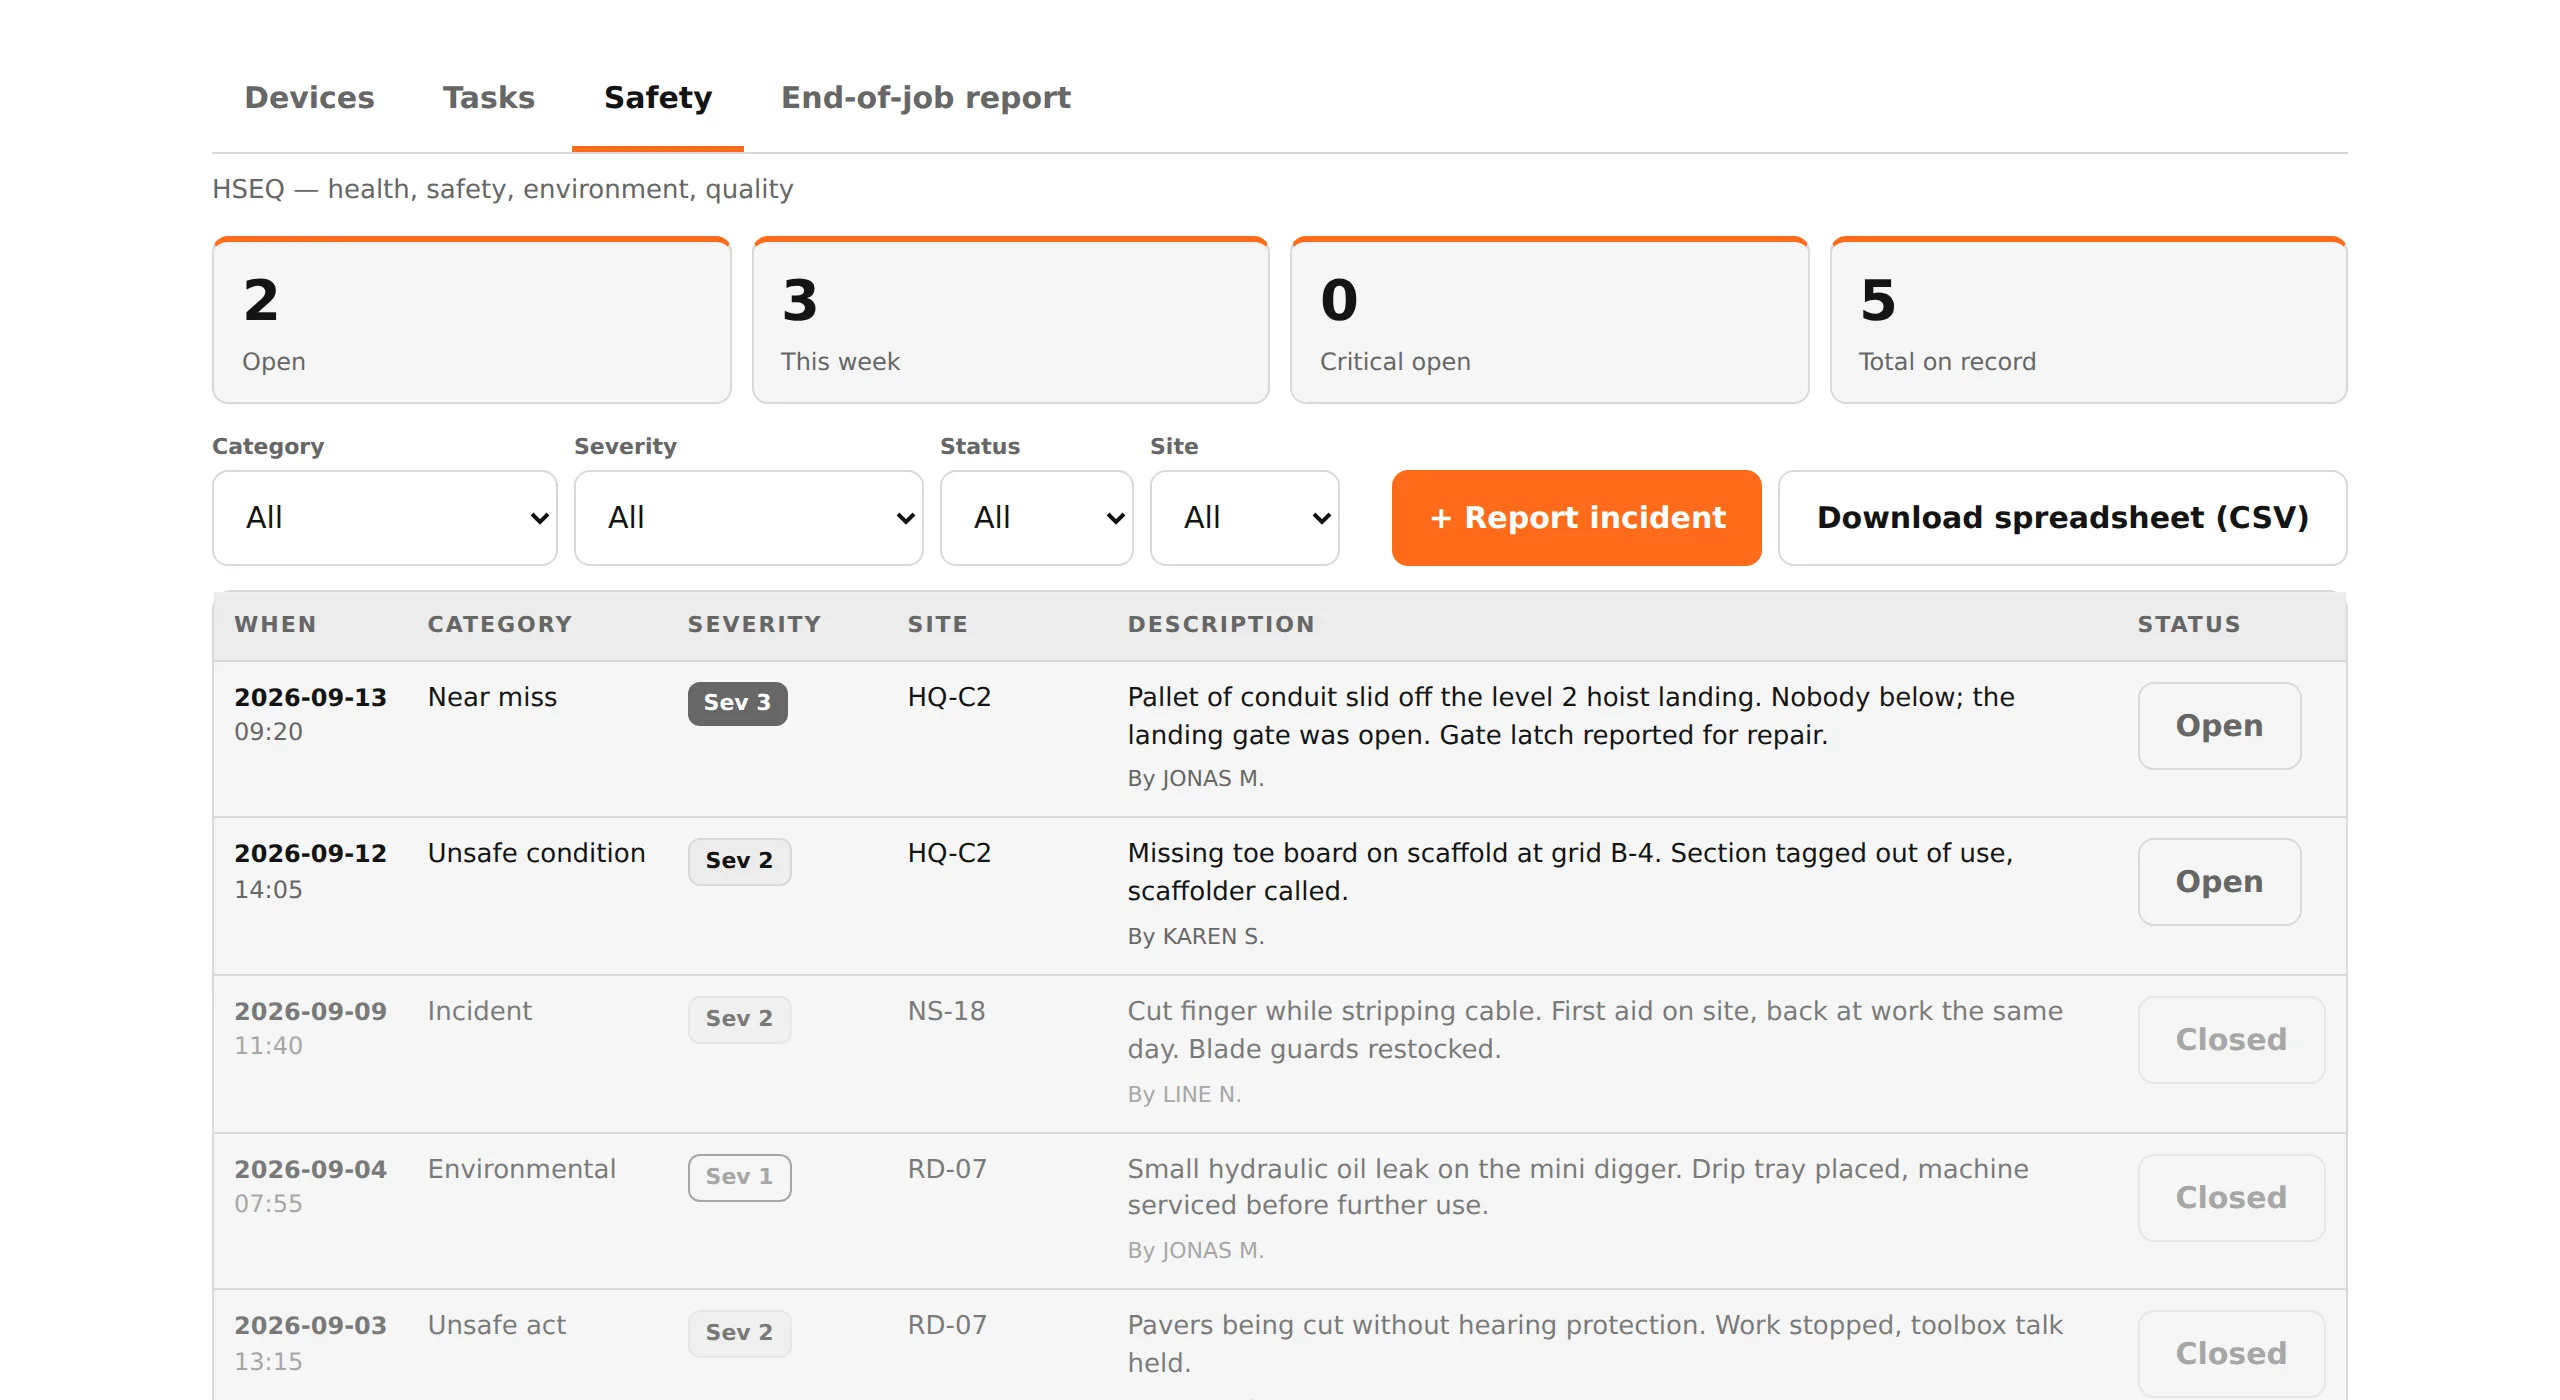Toggle Closed status of the Unsafe act row
The width and height of the screenshot is (2560, 1400).
2232,1354
